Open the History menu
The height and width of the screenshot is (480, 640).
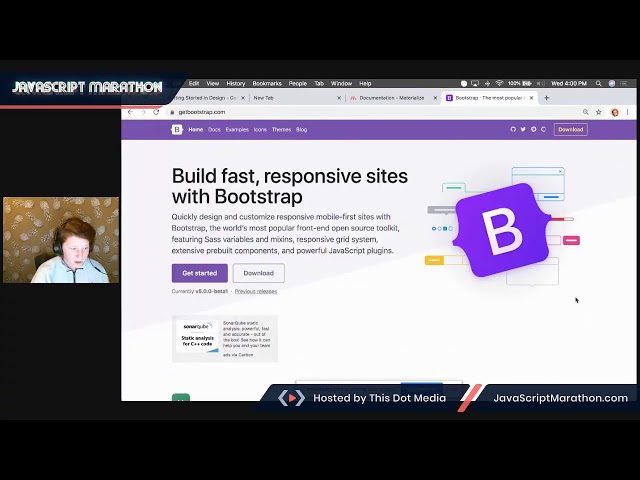(x=236, y=83)
